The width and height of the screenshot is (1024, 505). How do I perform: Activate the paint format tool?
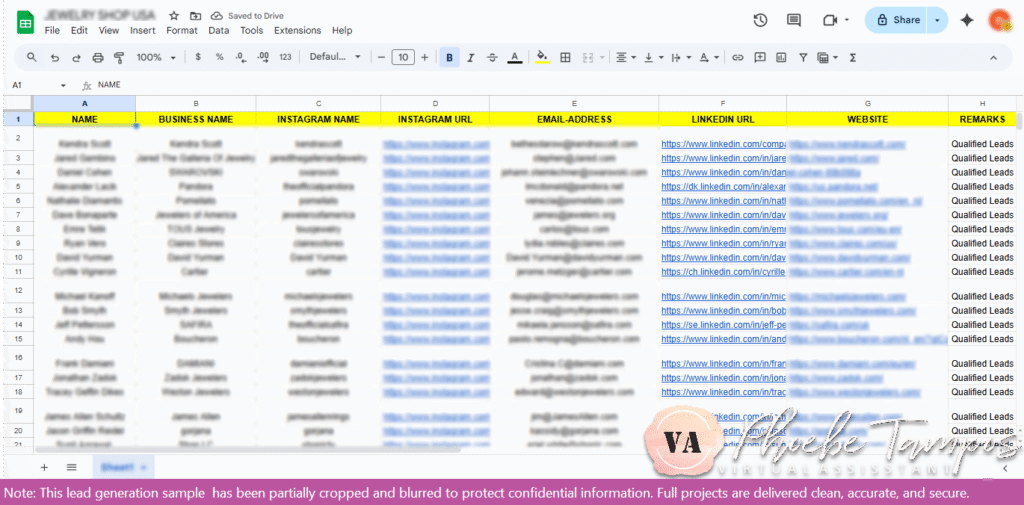coord(119,57)
